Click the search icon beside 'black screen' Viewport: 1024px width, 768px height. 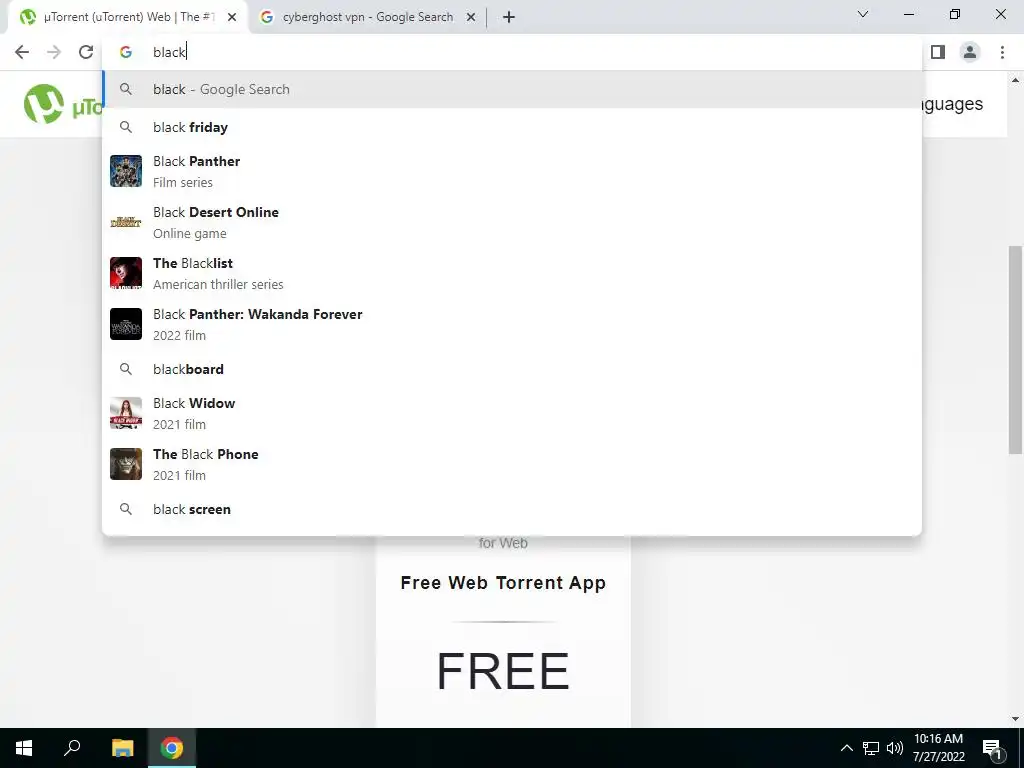point(126,509)
